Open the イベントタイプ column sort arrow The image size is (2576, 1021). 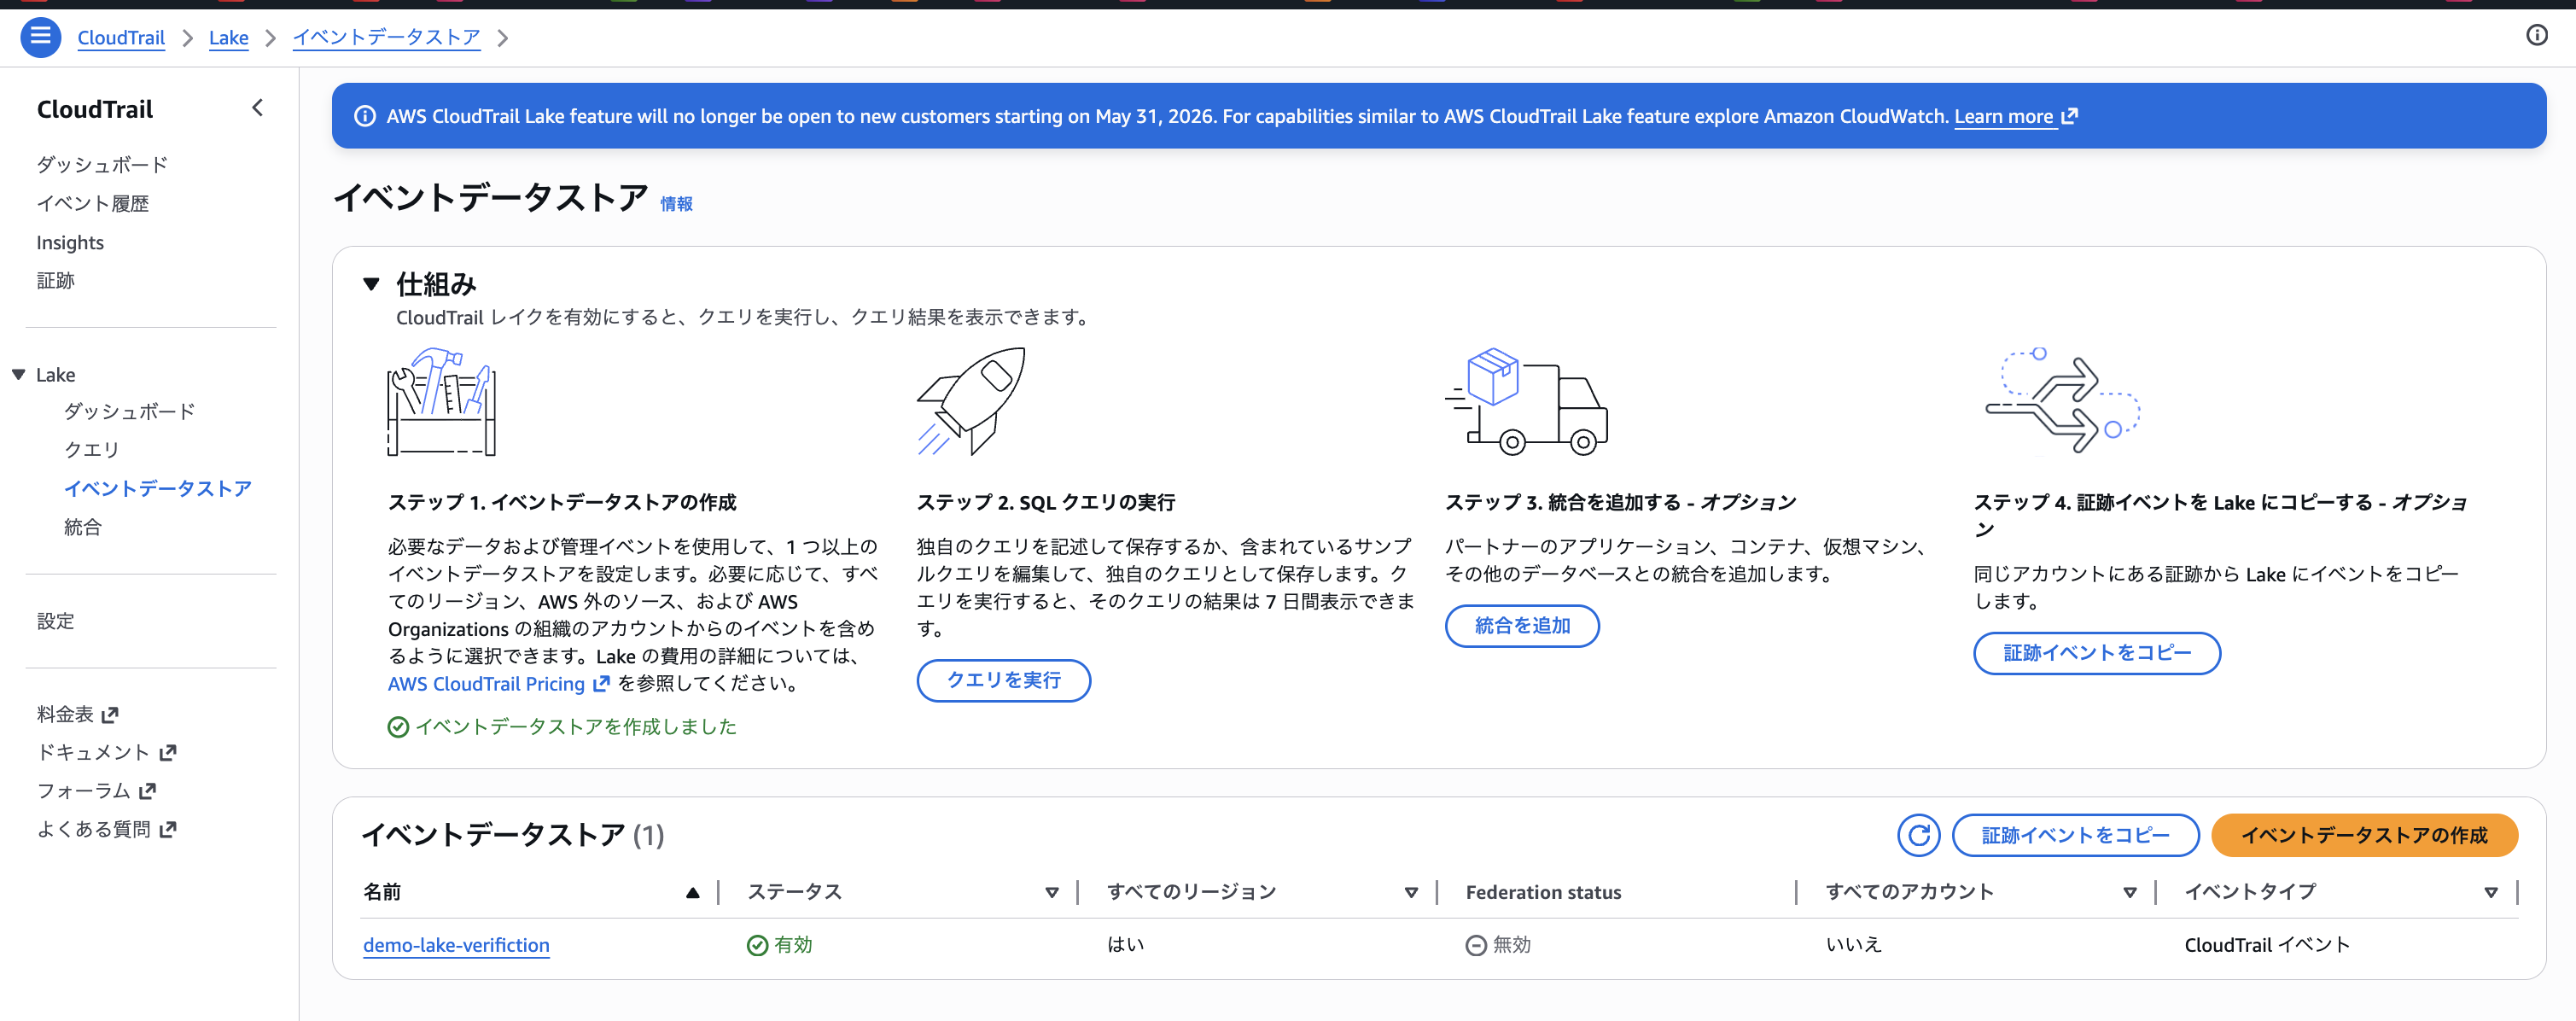pos(2490,893)
